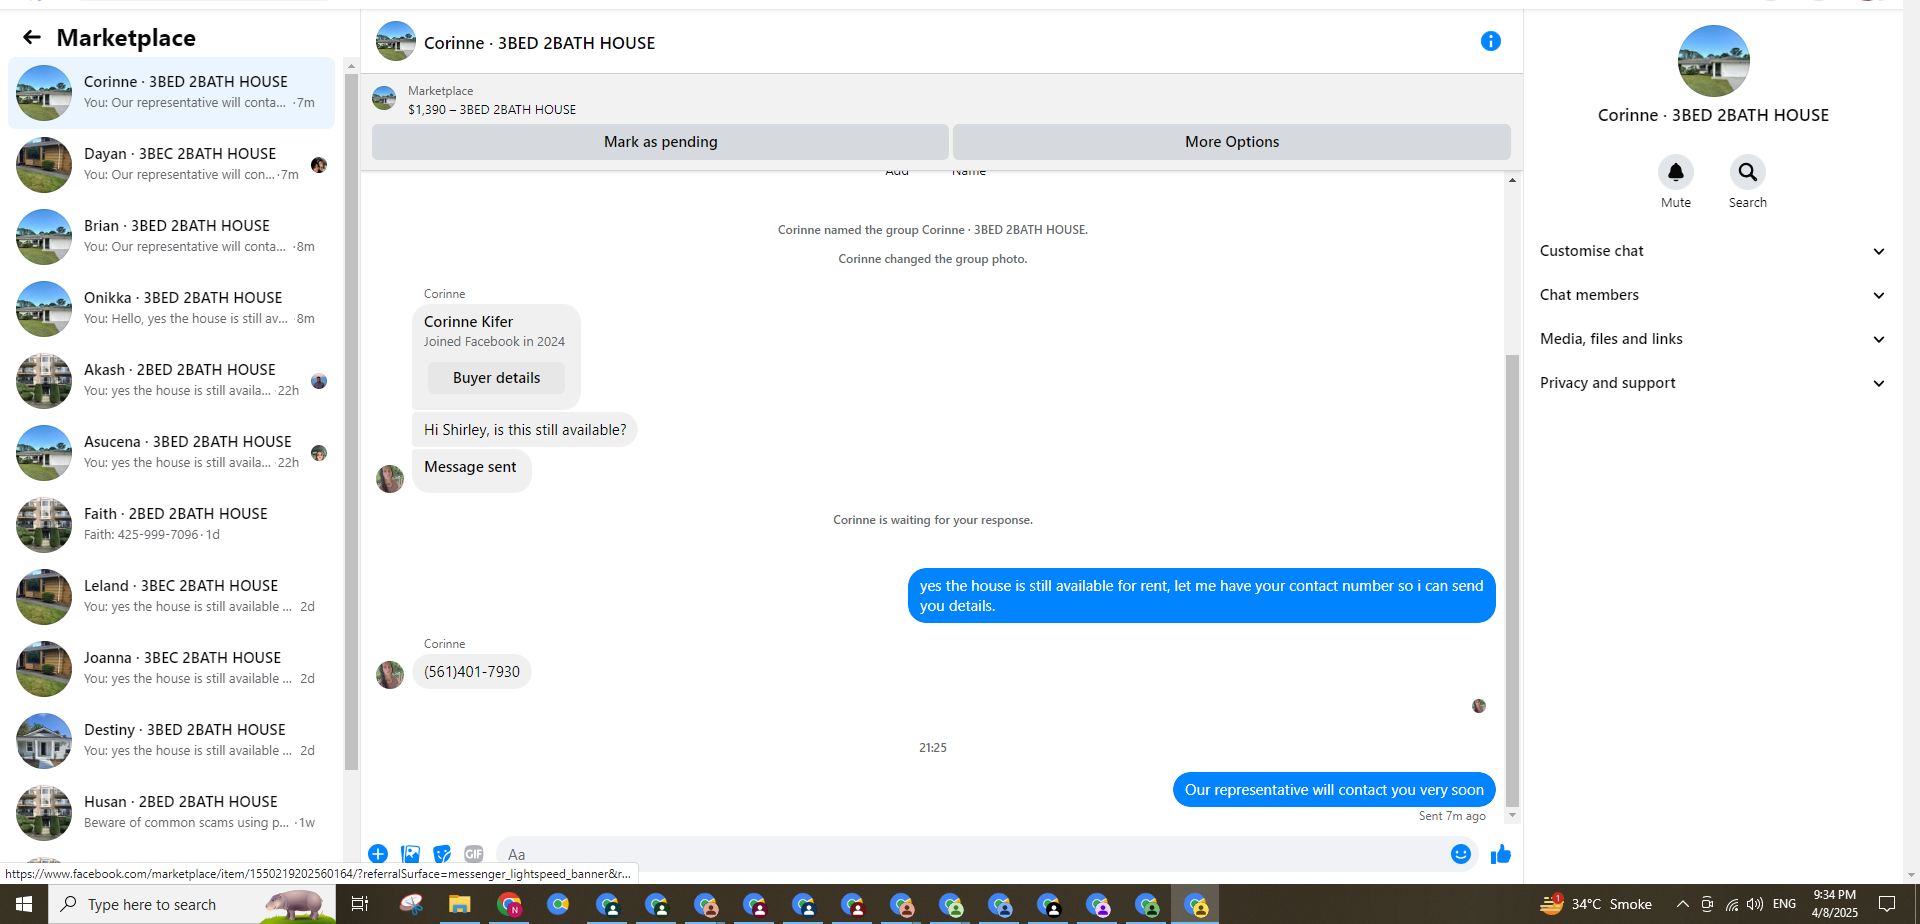This screenshot has height=924, width=1920.
Task: Click the weather 34°C Smoke widget
Action: click(1596, 904)
